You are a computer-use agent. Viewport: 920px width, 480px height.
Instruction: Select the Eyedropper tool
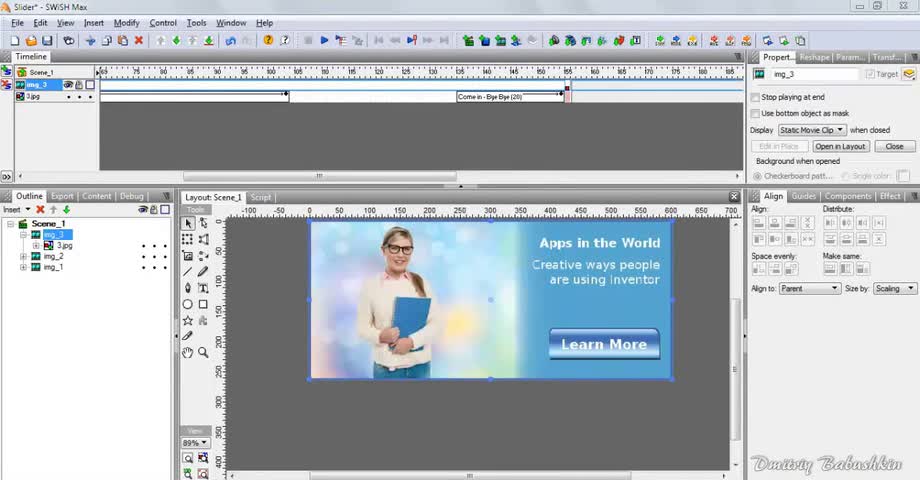click(188, 336)
